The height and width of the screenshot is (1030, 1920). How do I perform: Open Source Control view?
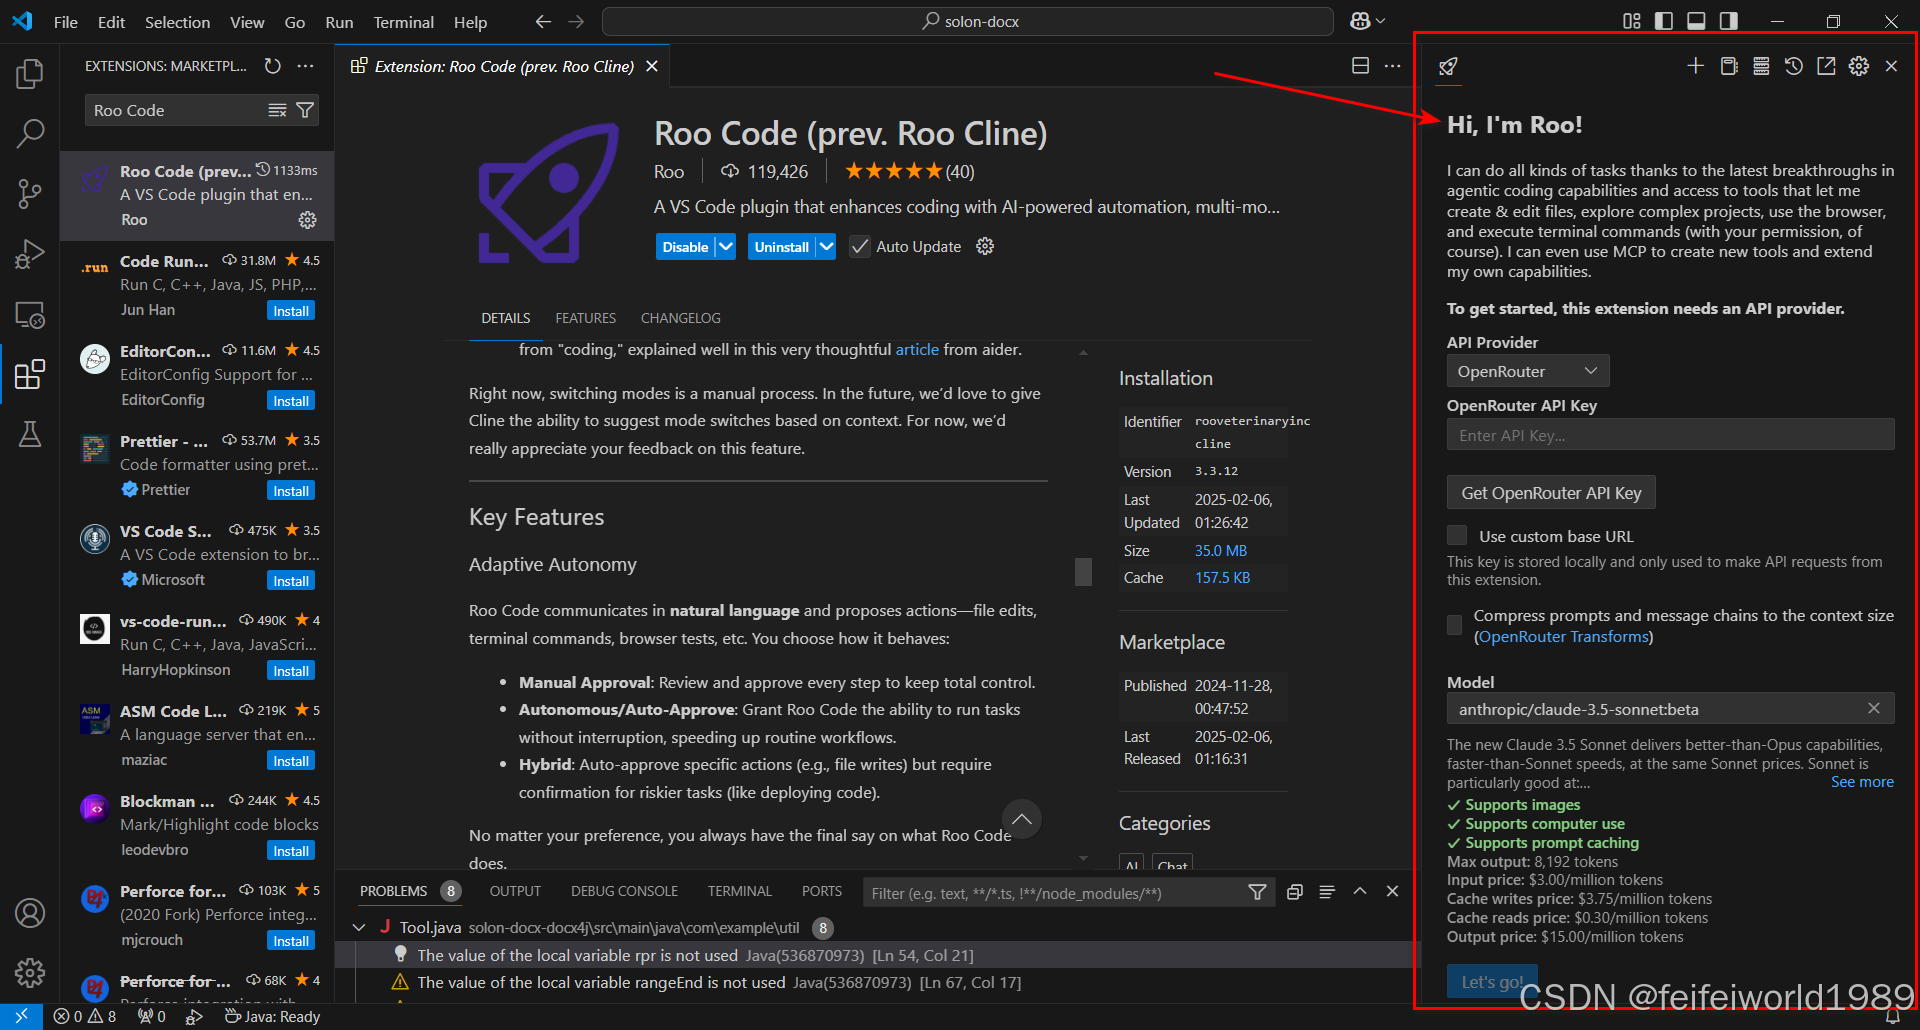pos(30,193)
